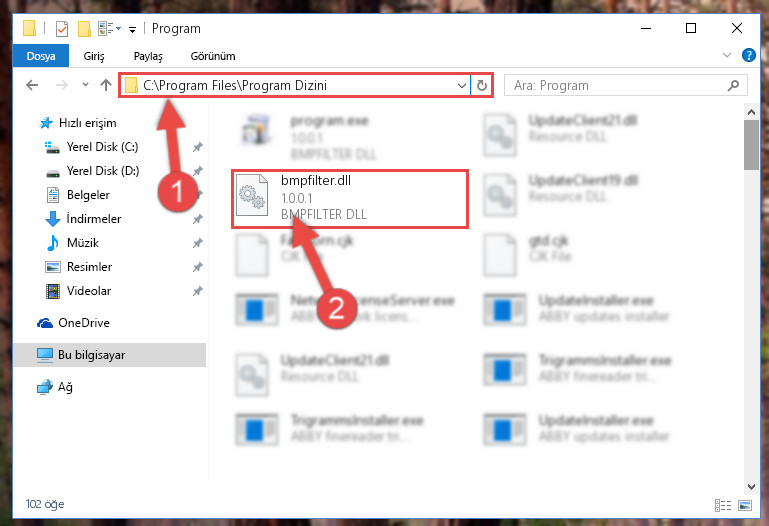Click the search magnifier icon
This screenshot has width=769, height=526.
click(x=733, y=85)
